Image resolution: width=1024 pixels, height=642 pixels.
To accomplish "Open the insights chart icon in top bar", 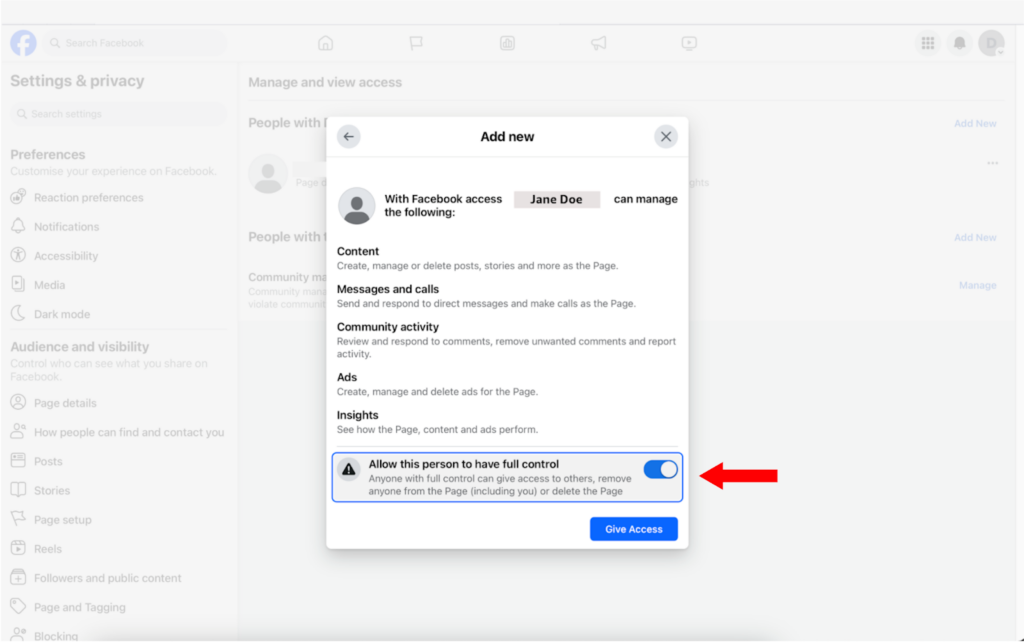I will 507,43.
